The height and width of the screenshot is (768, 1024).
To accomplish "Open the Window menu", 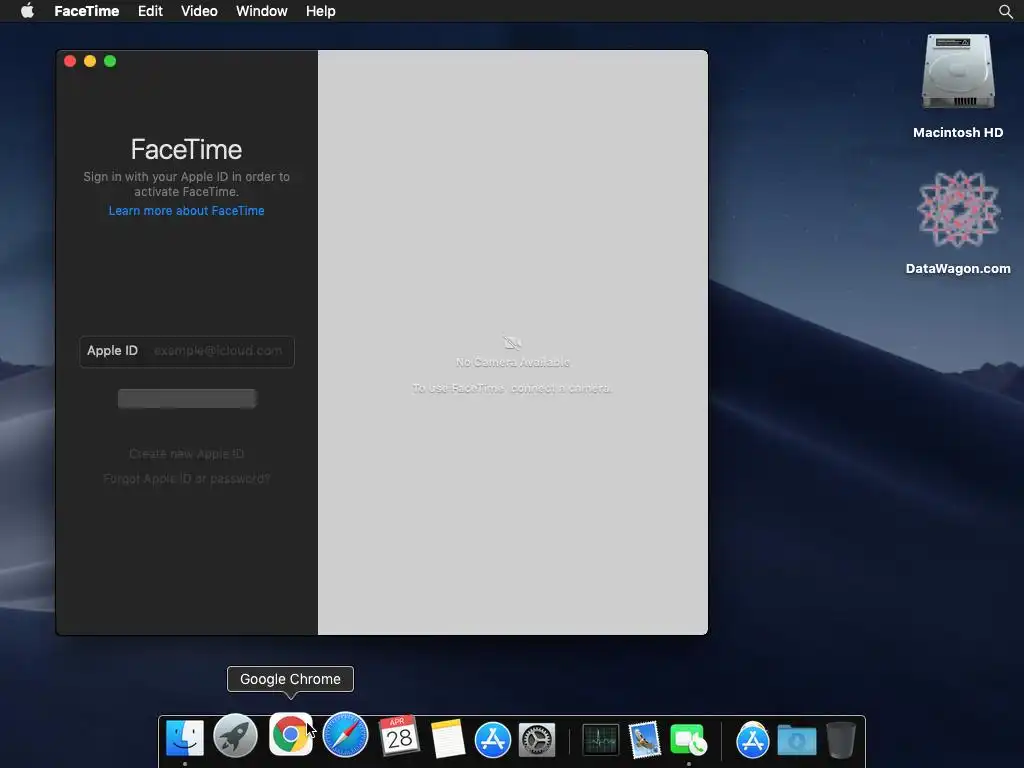I will pyautogui.click(x=261, y=11).
